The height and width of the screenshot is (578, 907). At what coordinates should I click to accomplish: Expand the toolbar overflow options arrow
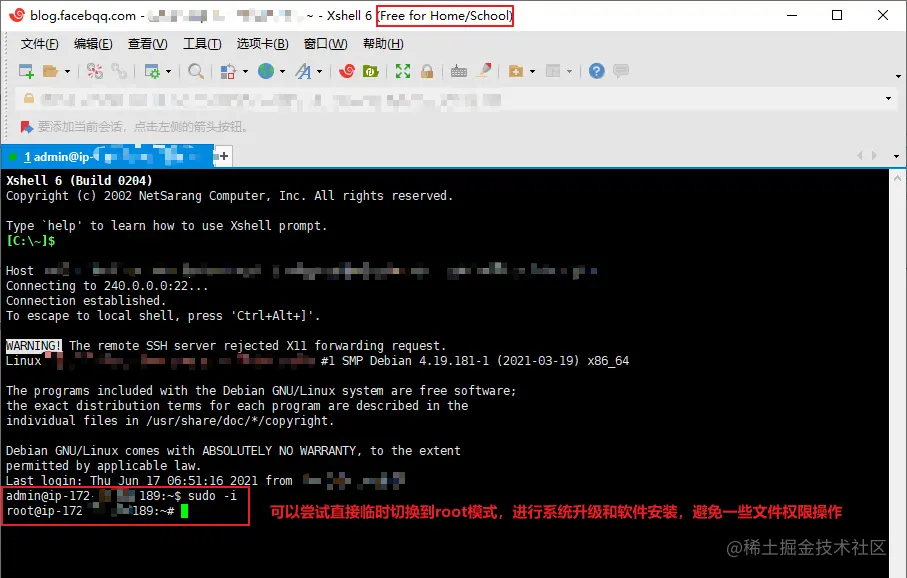click(898, 76)
